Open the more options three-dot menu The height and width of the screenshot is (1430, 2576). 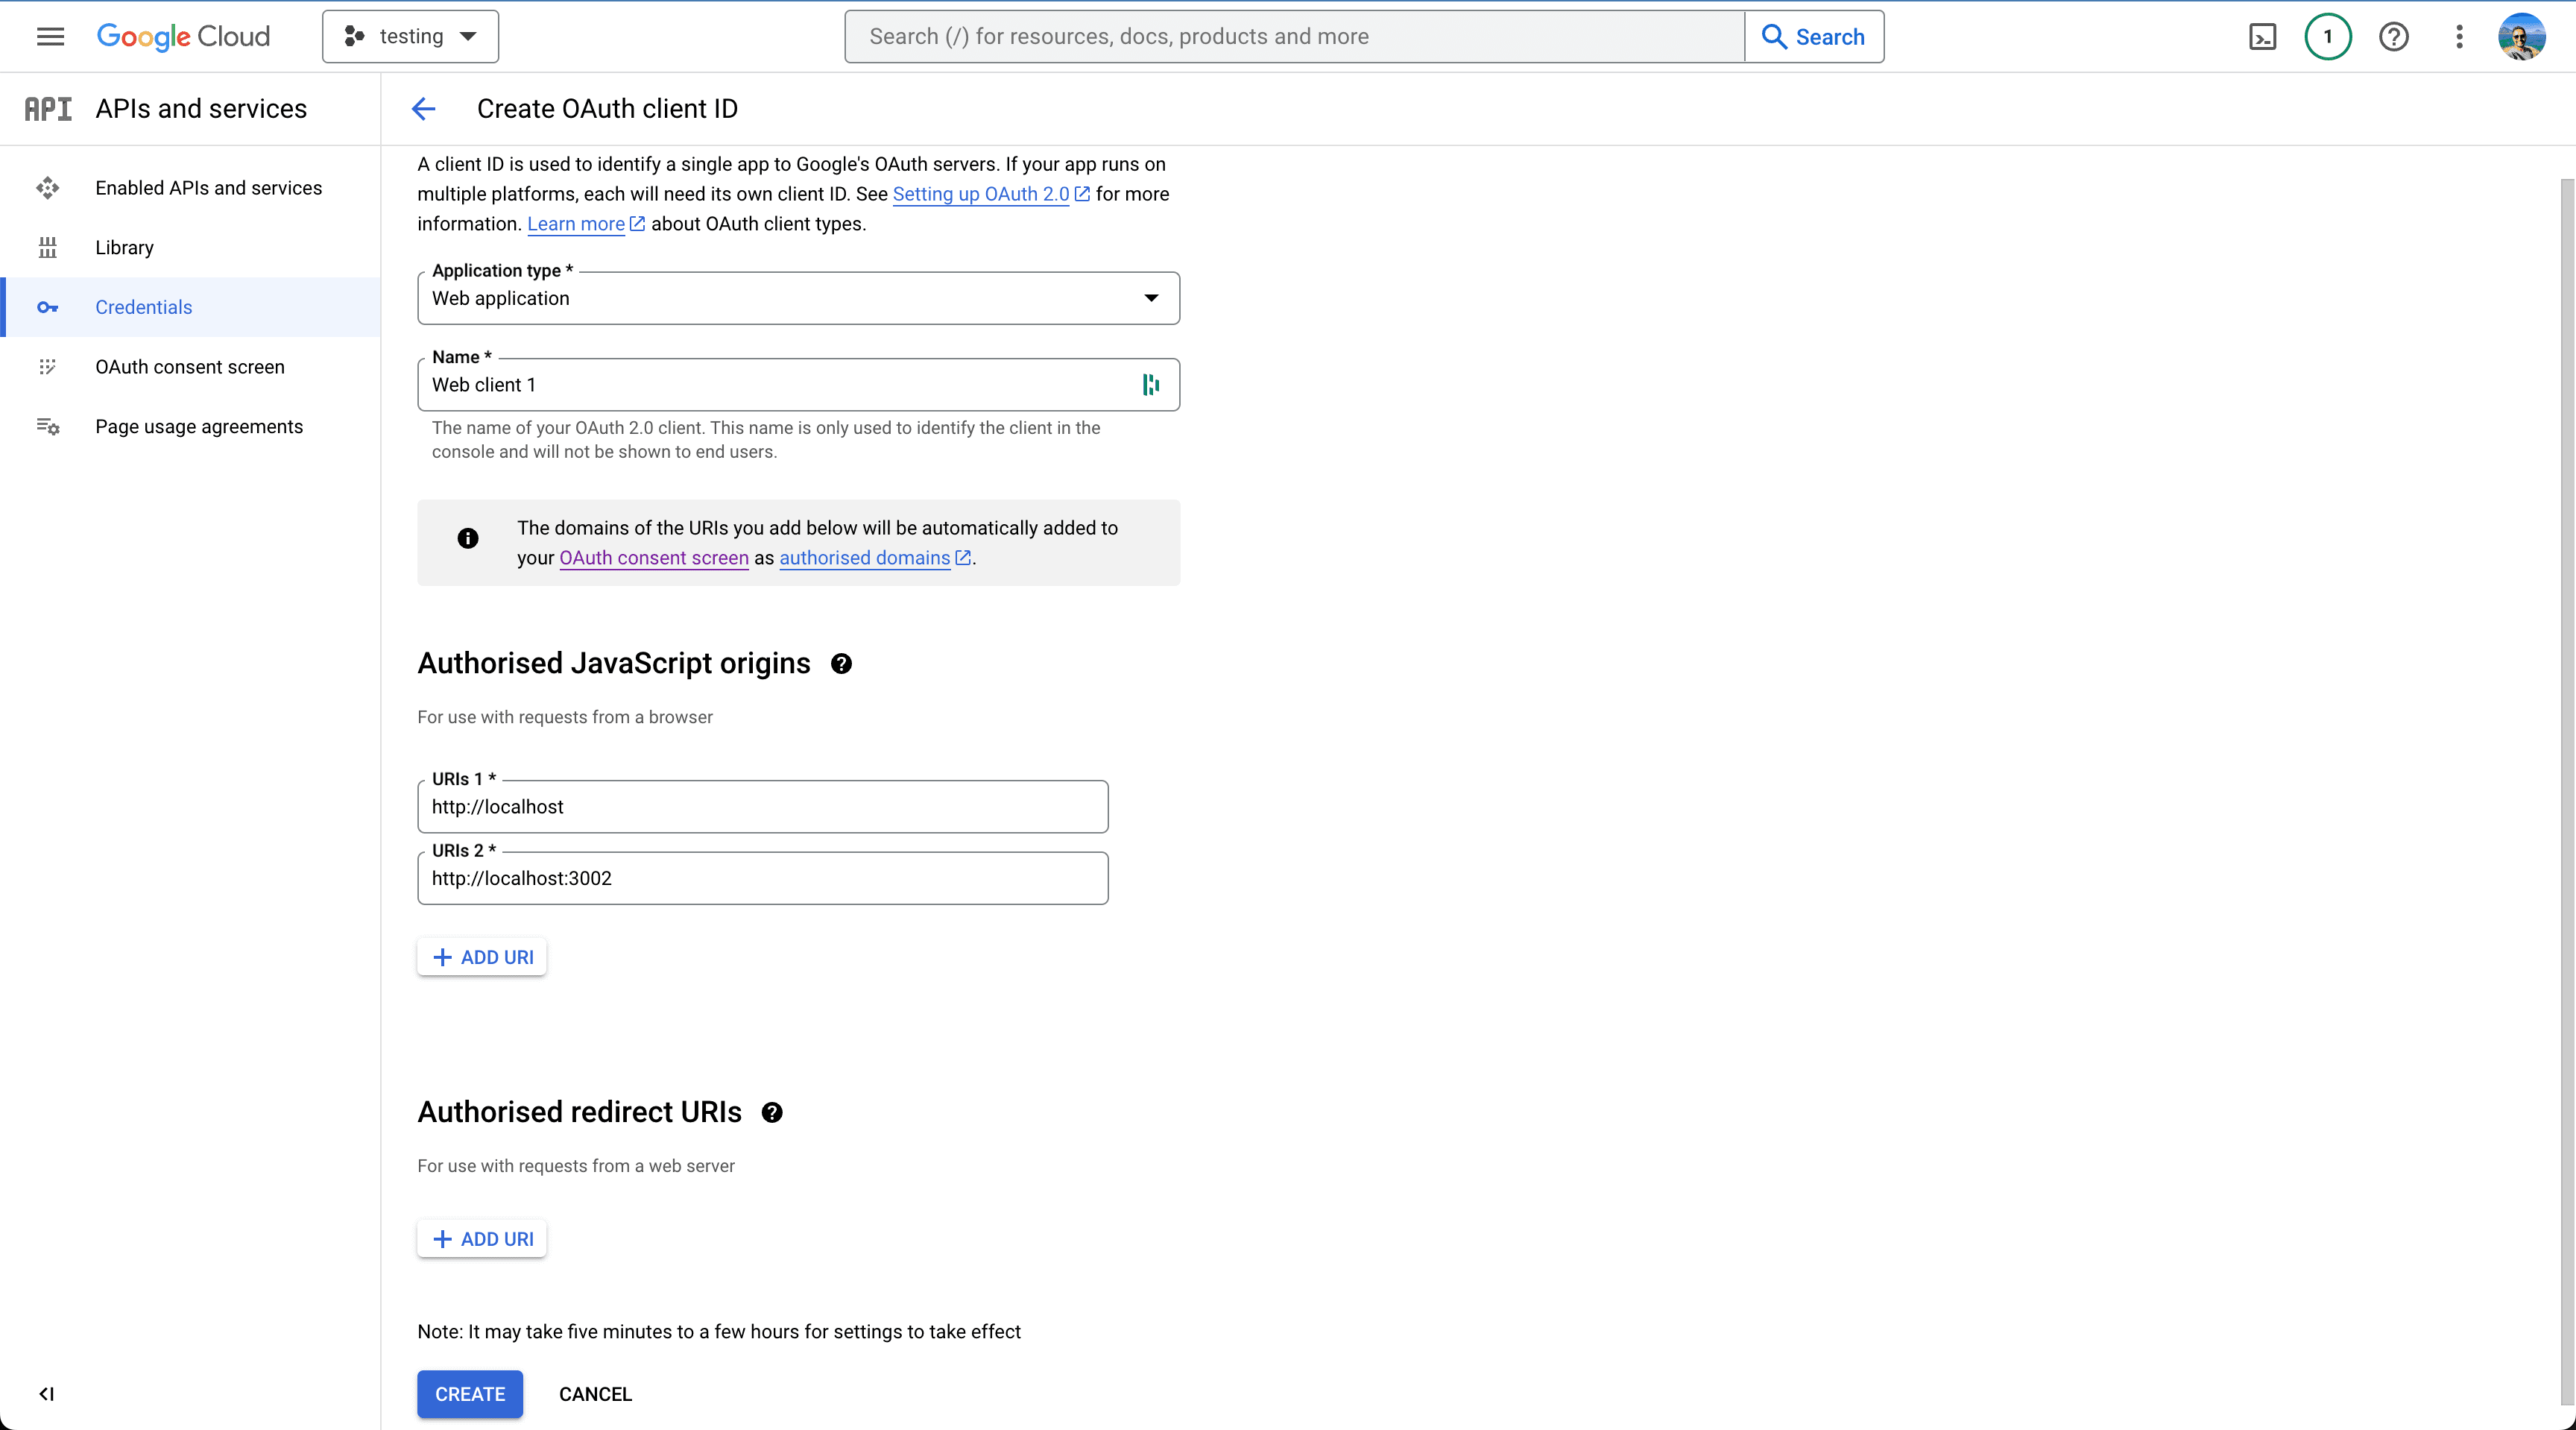2460,36
